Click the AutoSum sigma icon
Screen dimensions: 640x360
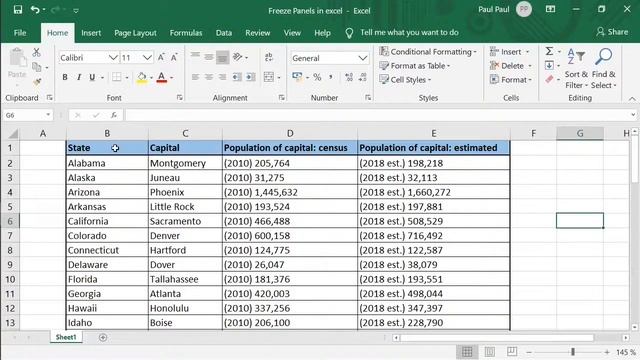pos(549,51)
